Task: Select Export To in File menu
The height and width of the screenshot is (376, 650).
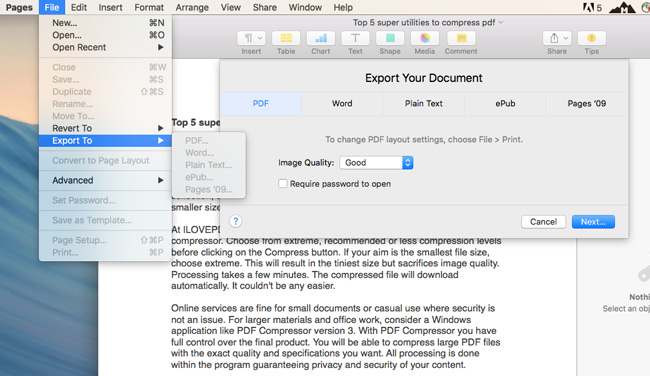Action: click(x=105, y=141)
